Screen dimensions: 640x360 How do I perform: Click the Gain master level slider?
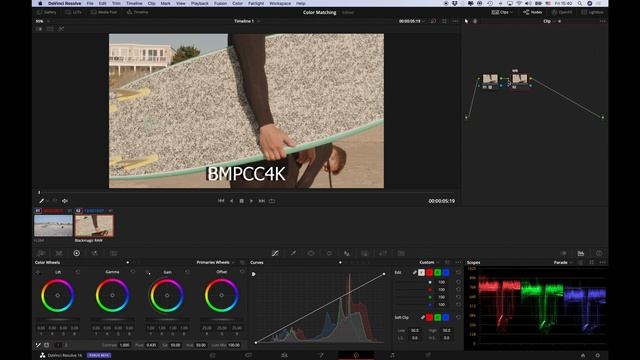click(x=167, y=320)
